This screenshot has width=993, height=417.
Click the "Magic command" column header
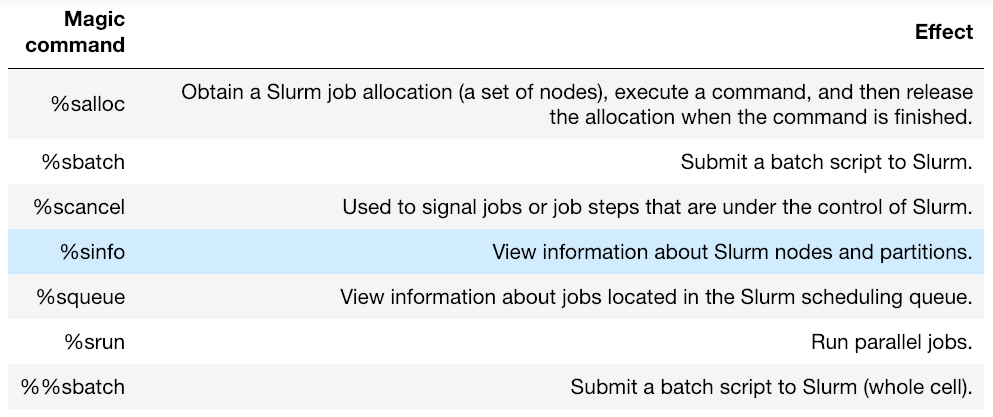[76, 33]
